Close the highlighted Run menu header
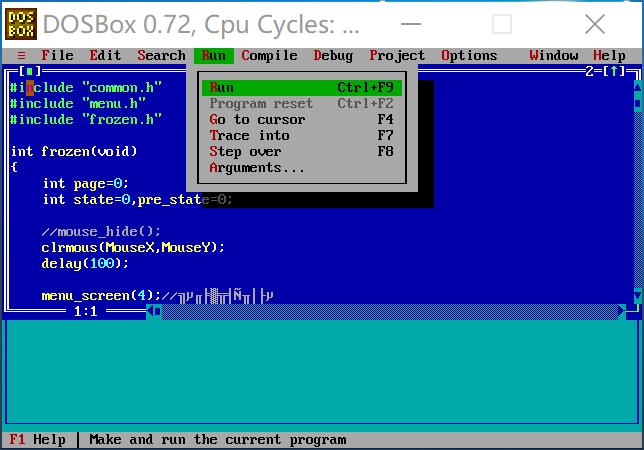The image size is (644, 450). click(x=214, y=55)
